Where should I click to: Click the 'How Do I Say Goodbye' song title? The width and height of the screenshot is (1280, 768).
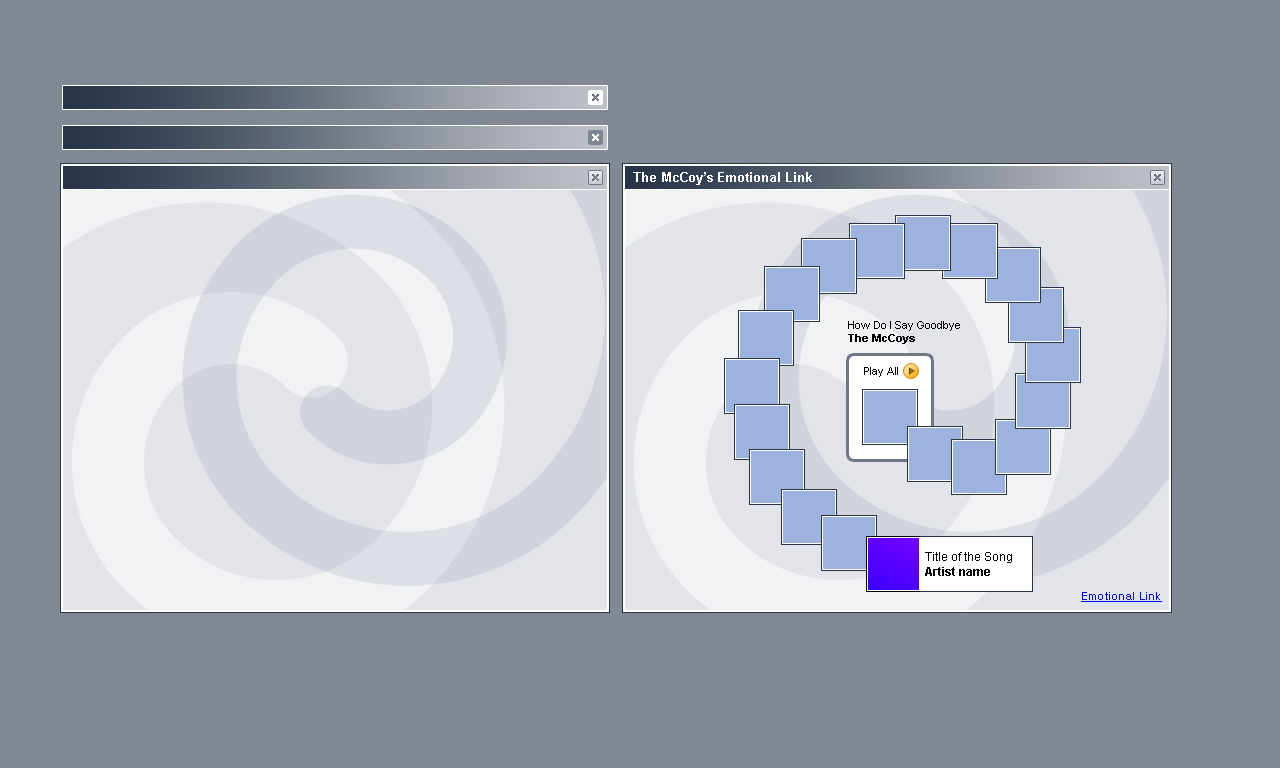pos(904,325)
